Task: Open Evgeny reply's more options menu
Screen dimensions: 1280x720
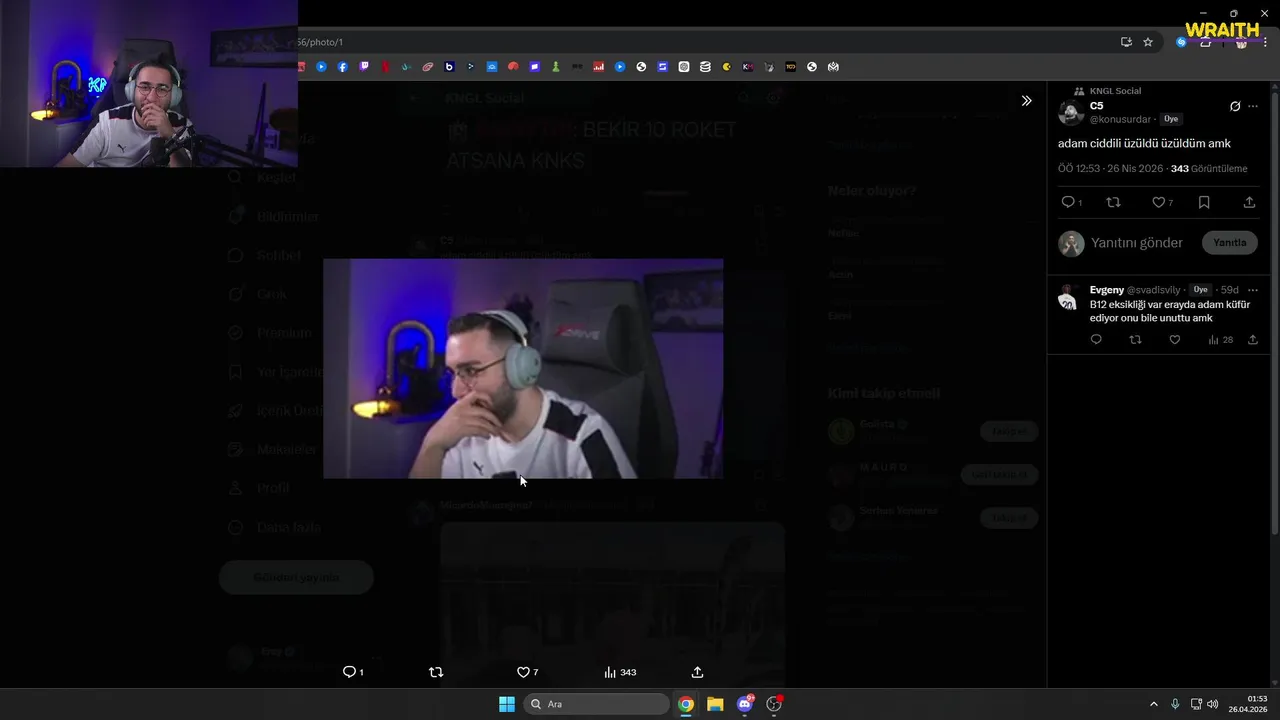Action: pos(1253,290)
